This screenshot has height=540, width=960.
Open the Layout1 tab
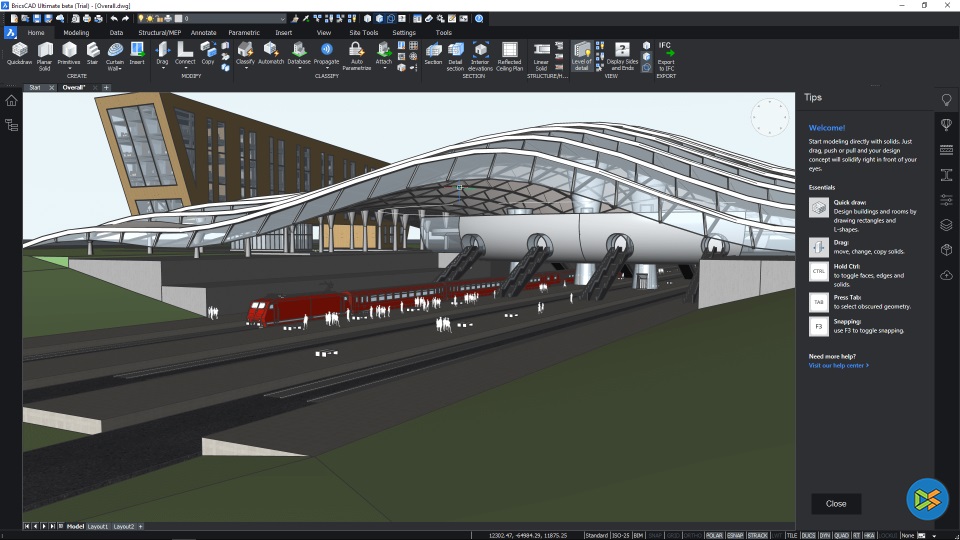click(97, 526)
